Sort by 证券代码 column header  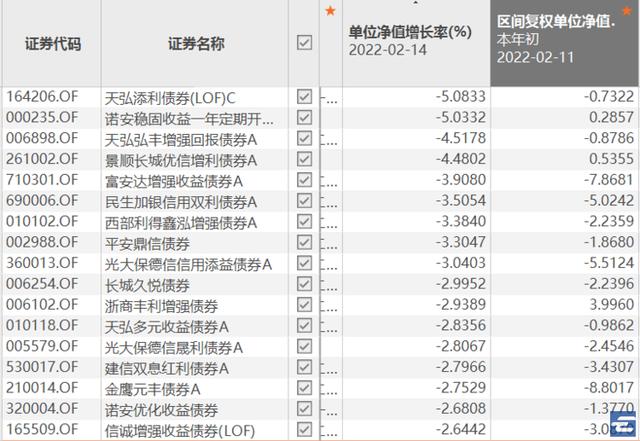click(53, 44)
